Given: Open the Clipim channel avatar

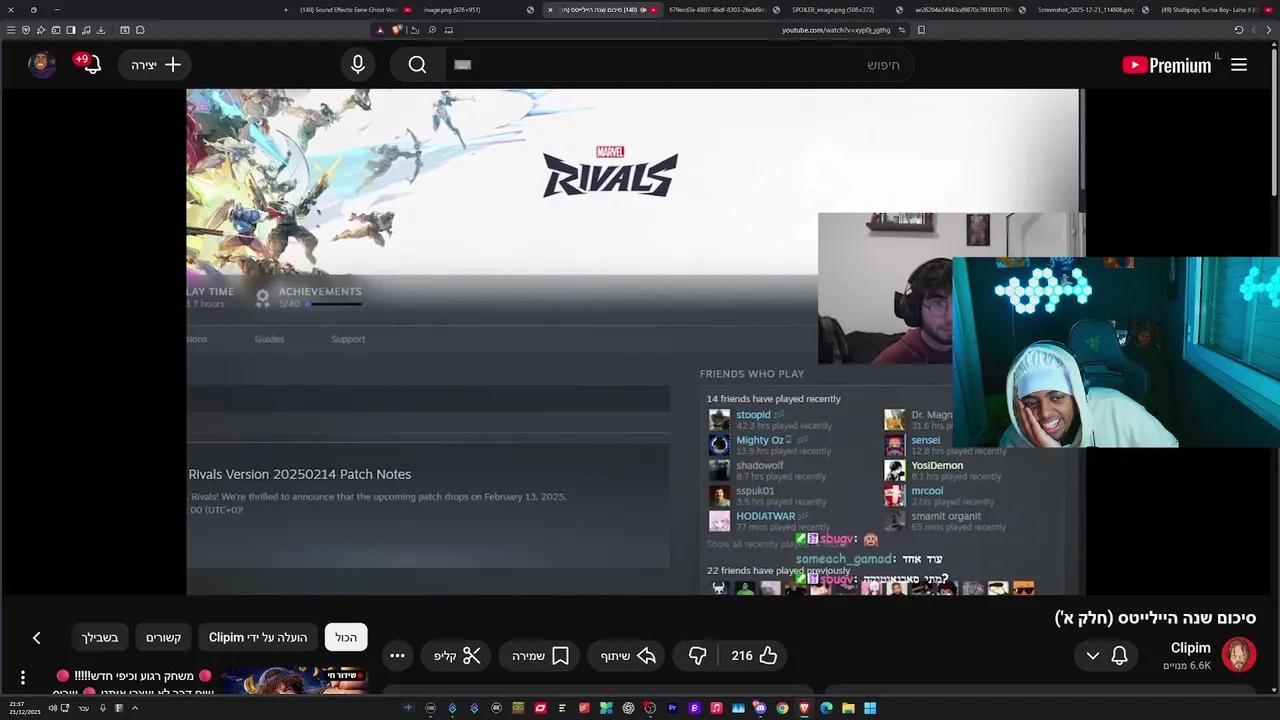Looking at the screenshot, I should point(1238,655).
